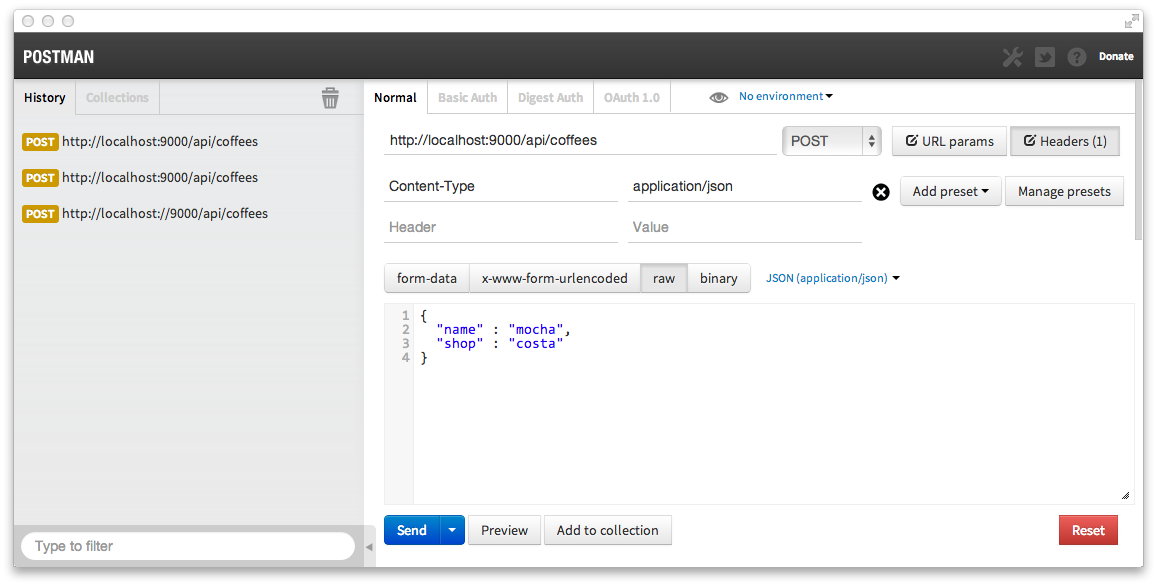Remove the Content-Type header with the X icon
The height and width of the screenshot is (587, 1157).
pyautogui.click(x=881, y=192)
